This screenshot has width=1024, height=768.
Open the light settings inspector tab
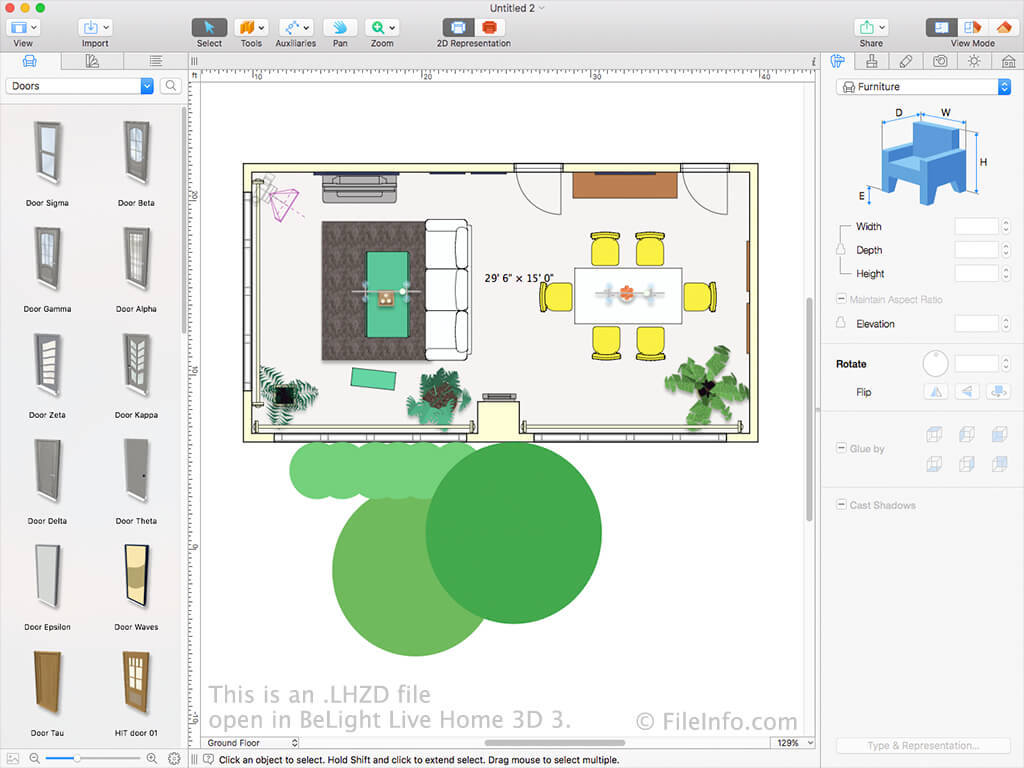974,61
